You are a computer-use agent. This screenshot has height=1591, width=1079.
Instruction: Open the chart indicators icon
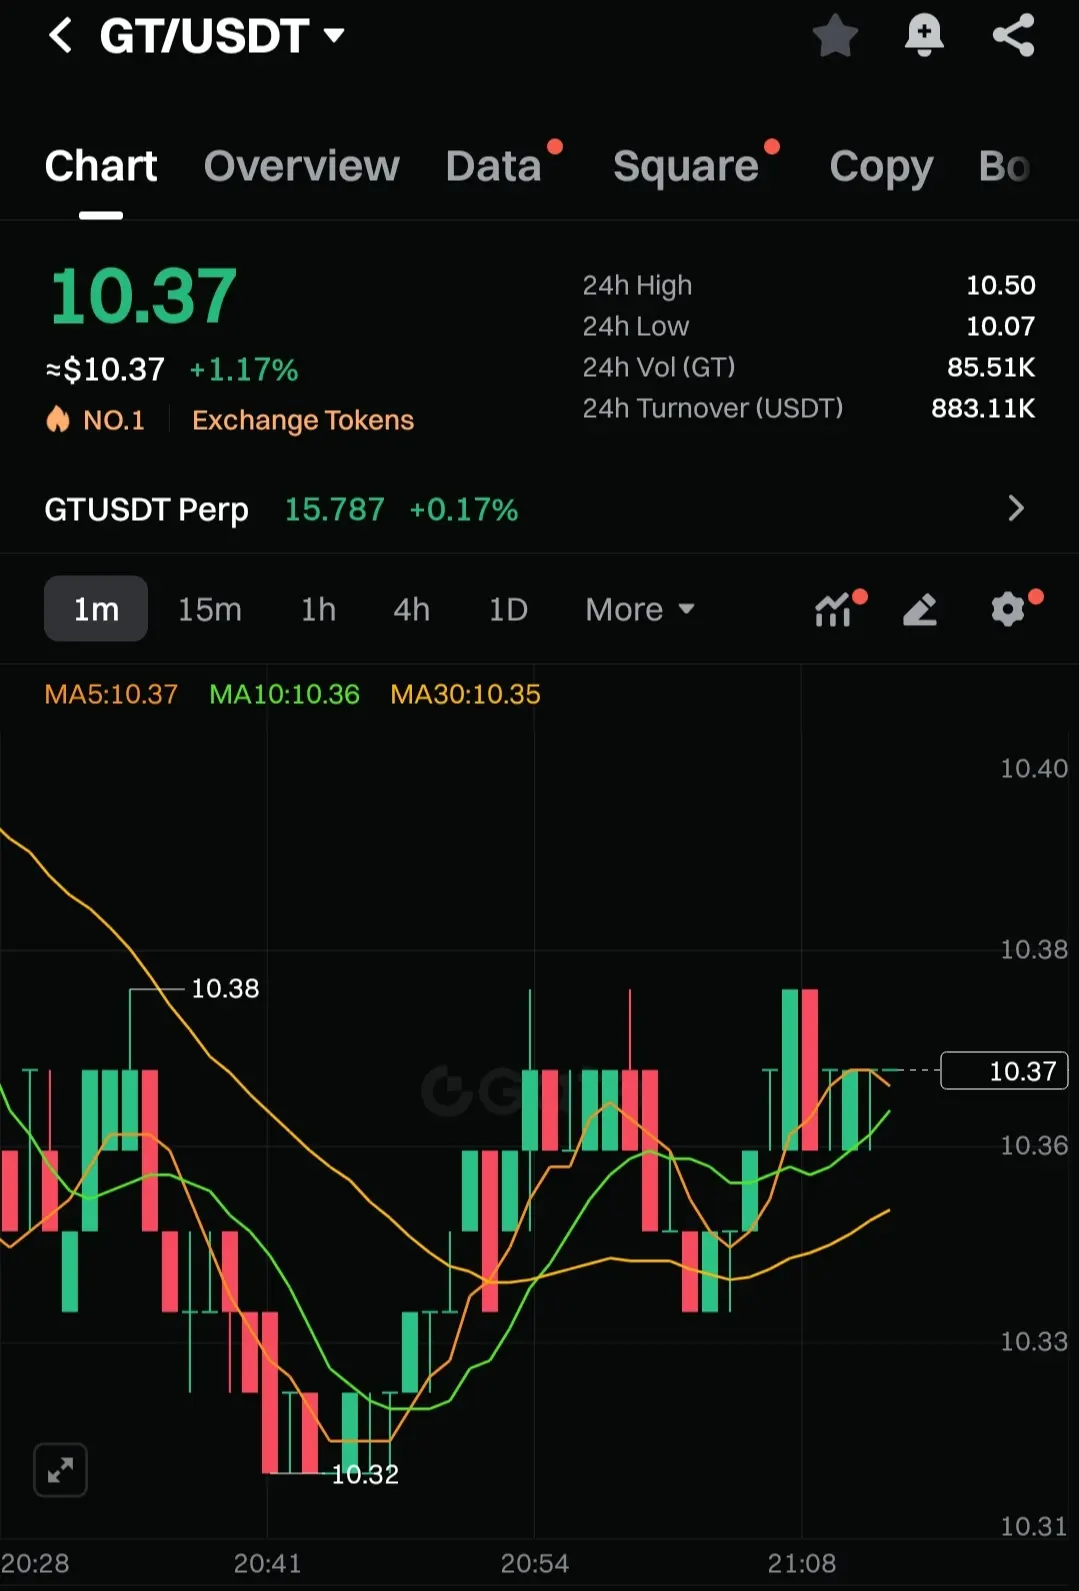pyautogui.click(x=833, y=609)
